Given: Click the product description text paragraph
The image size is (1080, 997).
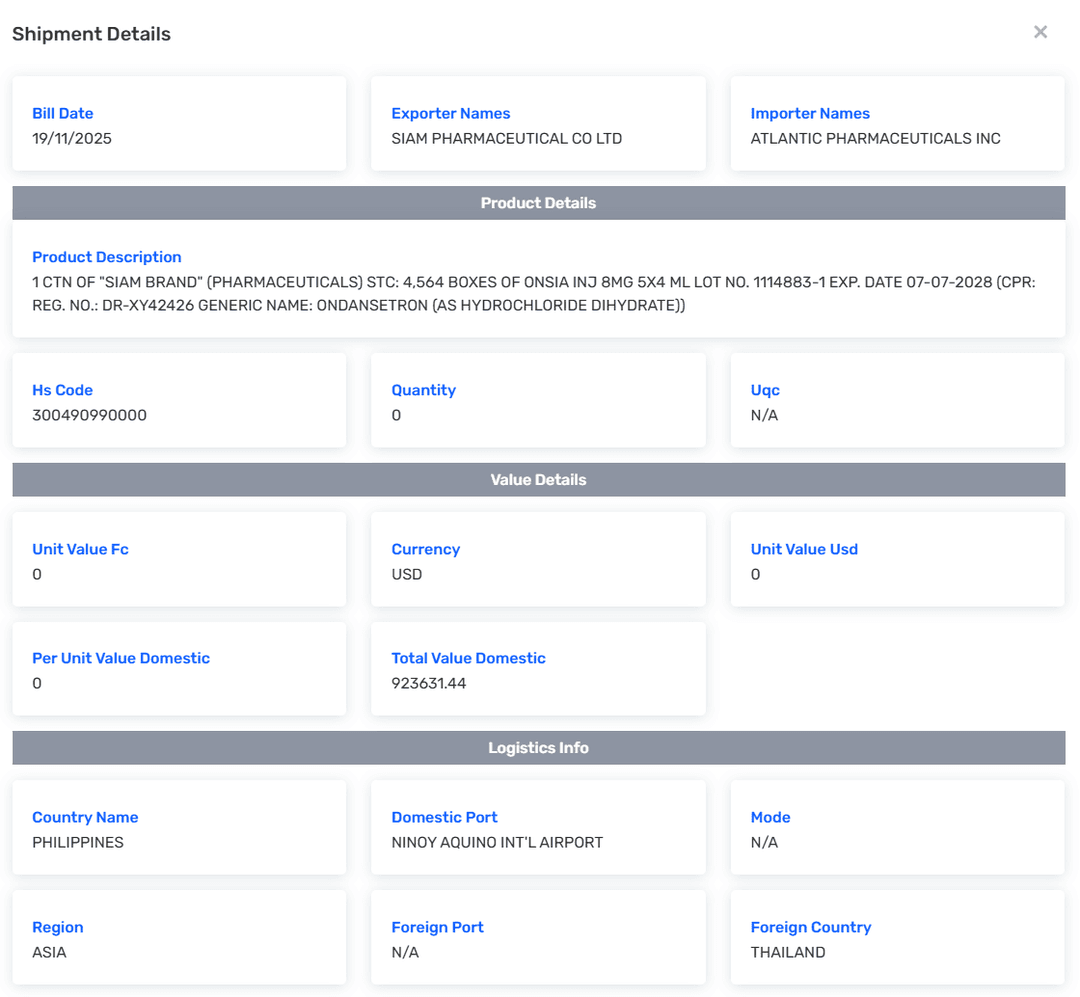Looking at the screenshot, I should point(533,294).
